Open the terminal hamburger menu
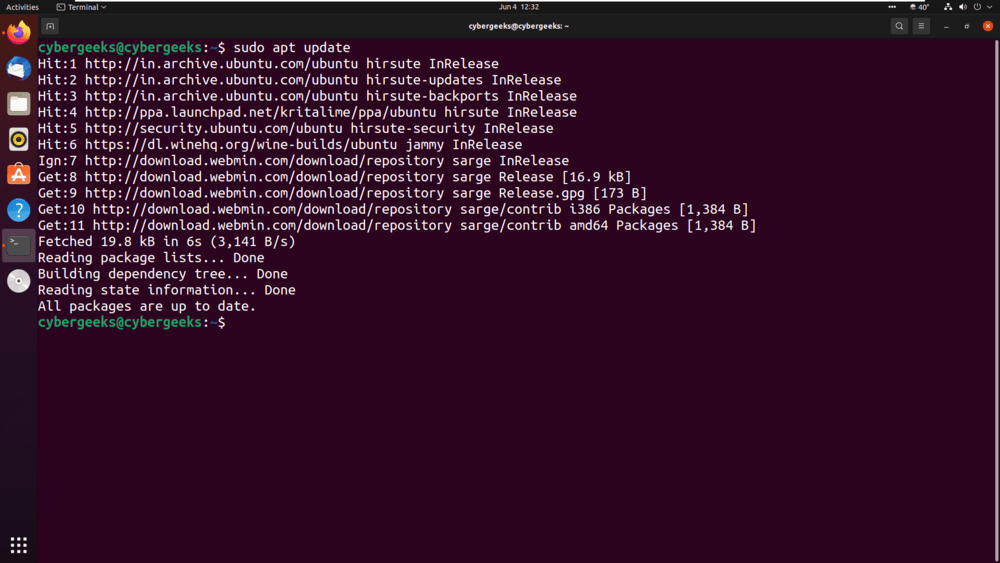Viewport: 1000px width, 563px height. [922, 26]
